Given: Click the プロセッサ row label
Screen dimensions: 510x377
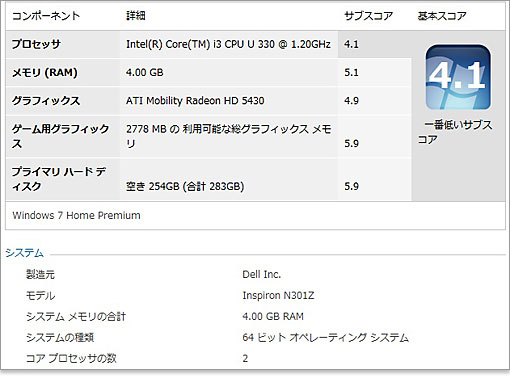Looking at the screenshot, I should [36, 44].
